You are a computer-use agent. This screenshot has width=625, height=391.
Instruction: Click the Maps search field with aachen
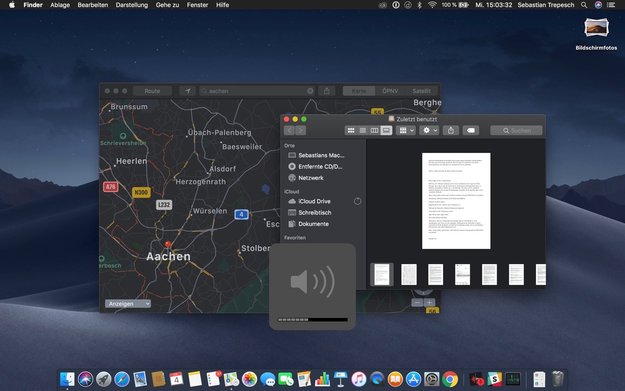tap(257, 91)
